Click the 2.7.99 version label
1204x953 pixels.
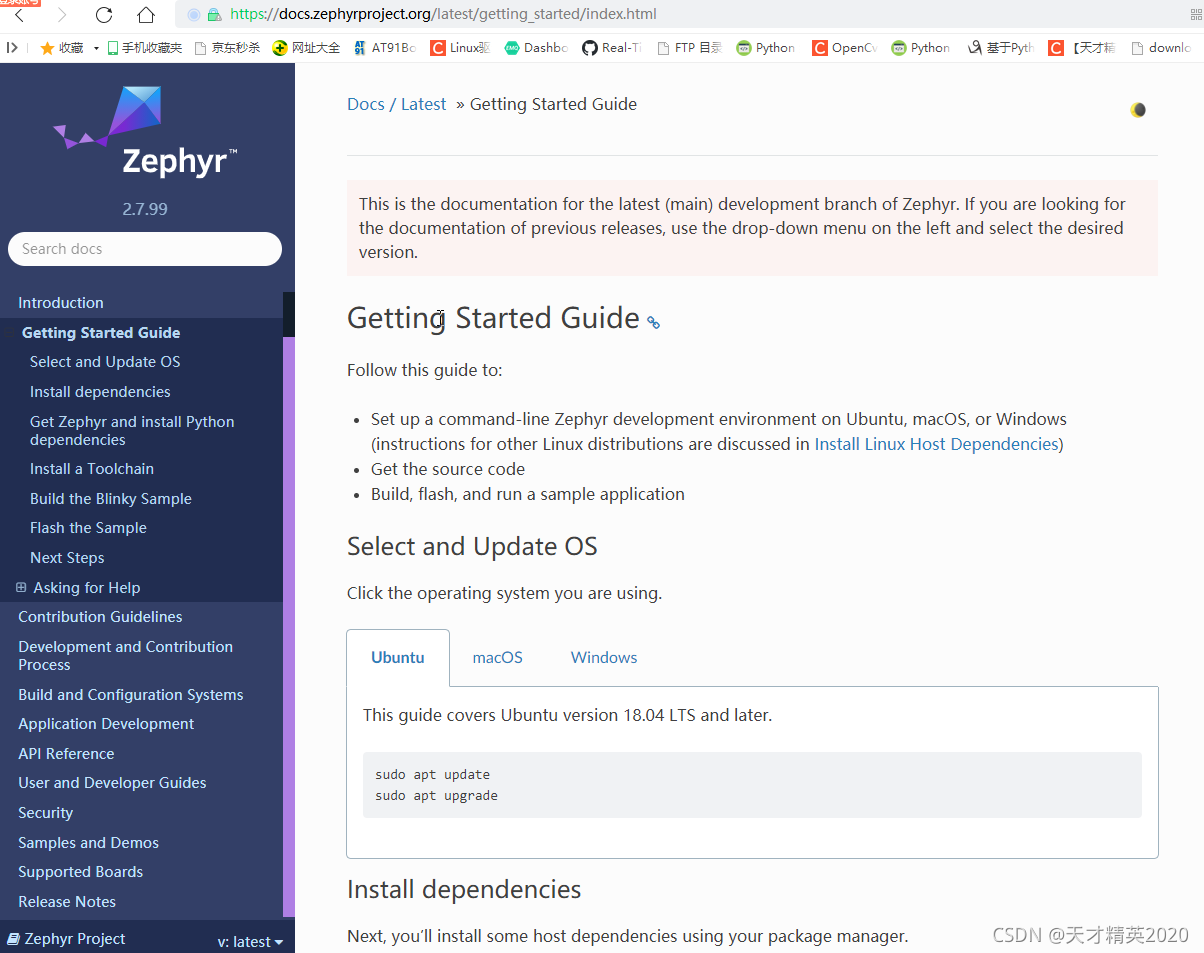coord(145,209)
